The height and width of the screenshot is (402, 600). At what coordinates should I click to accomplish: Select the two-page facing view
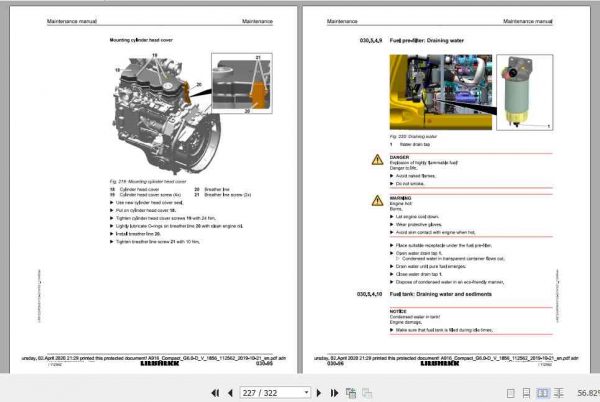pos(543,393)
